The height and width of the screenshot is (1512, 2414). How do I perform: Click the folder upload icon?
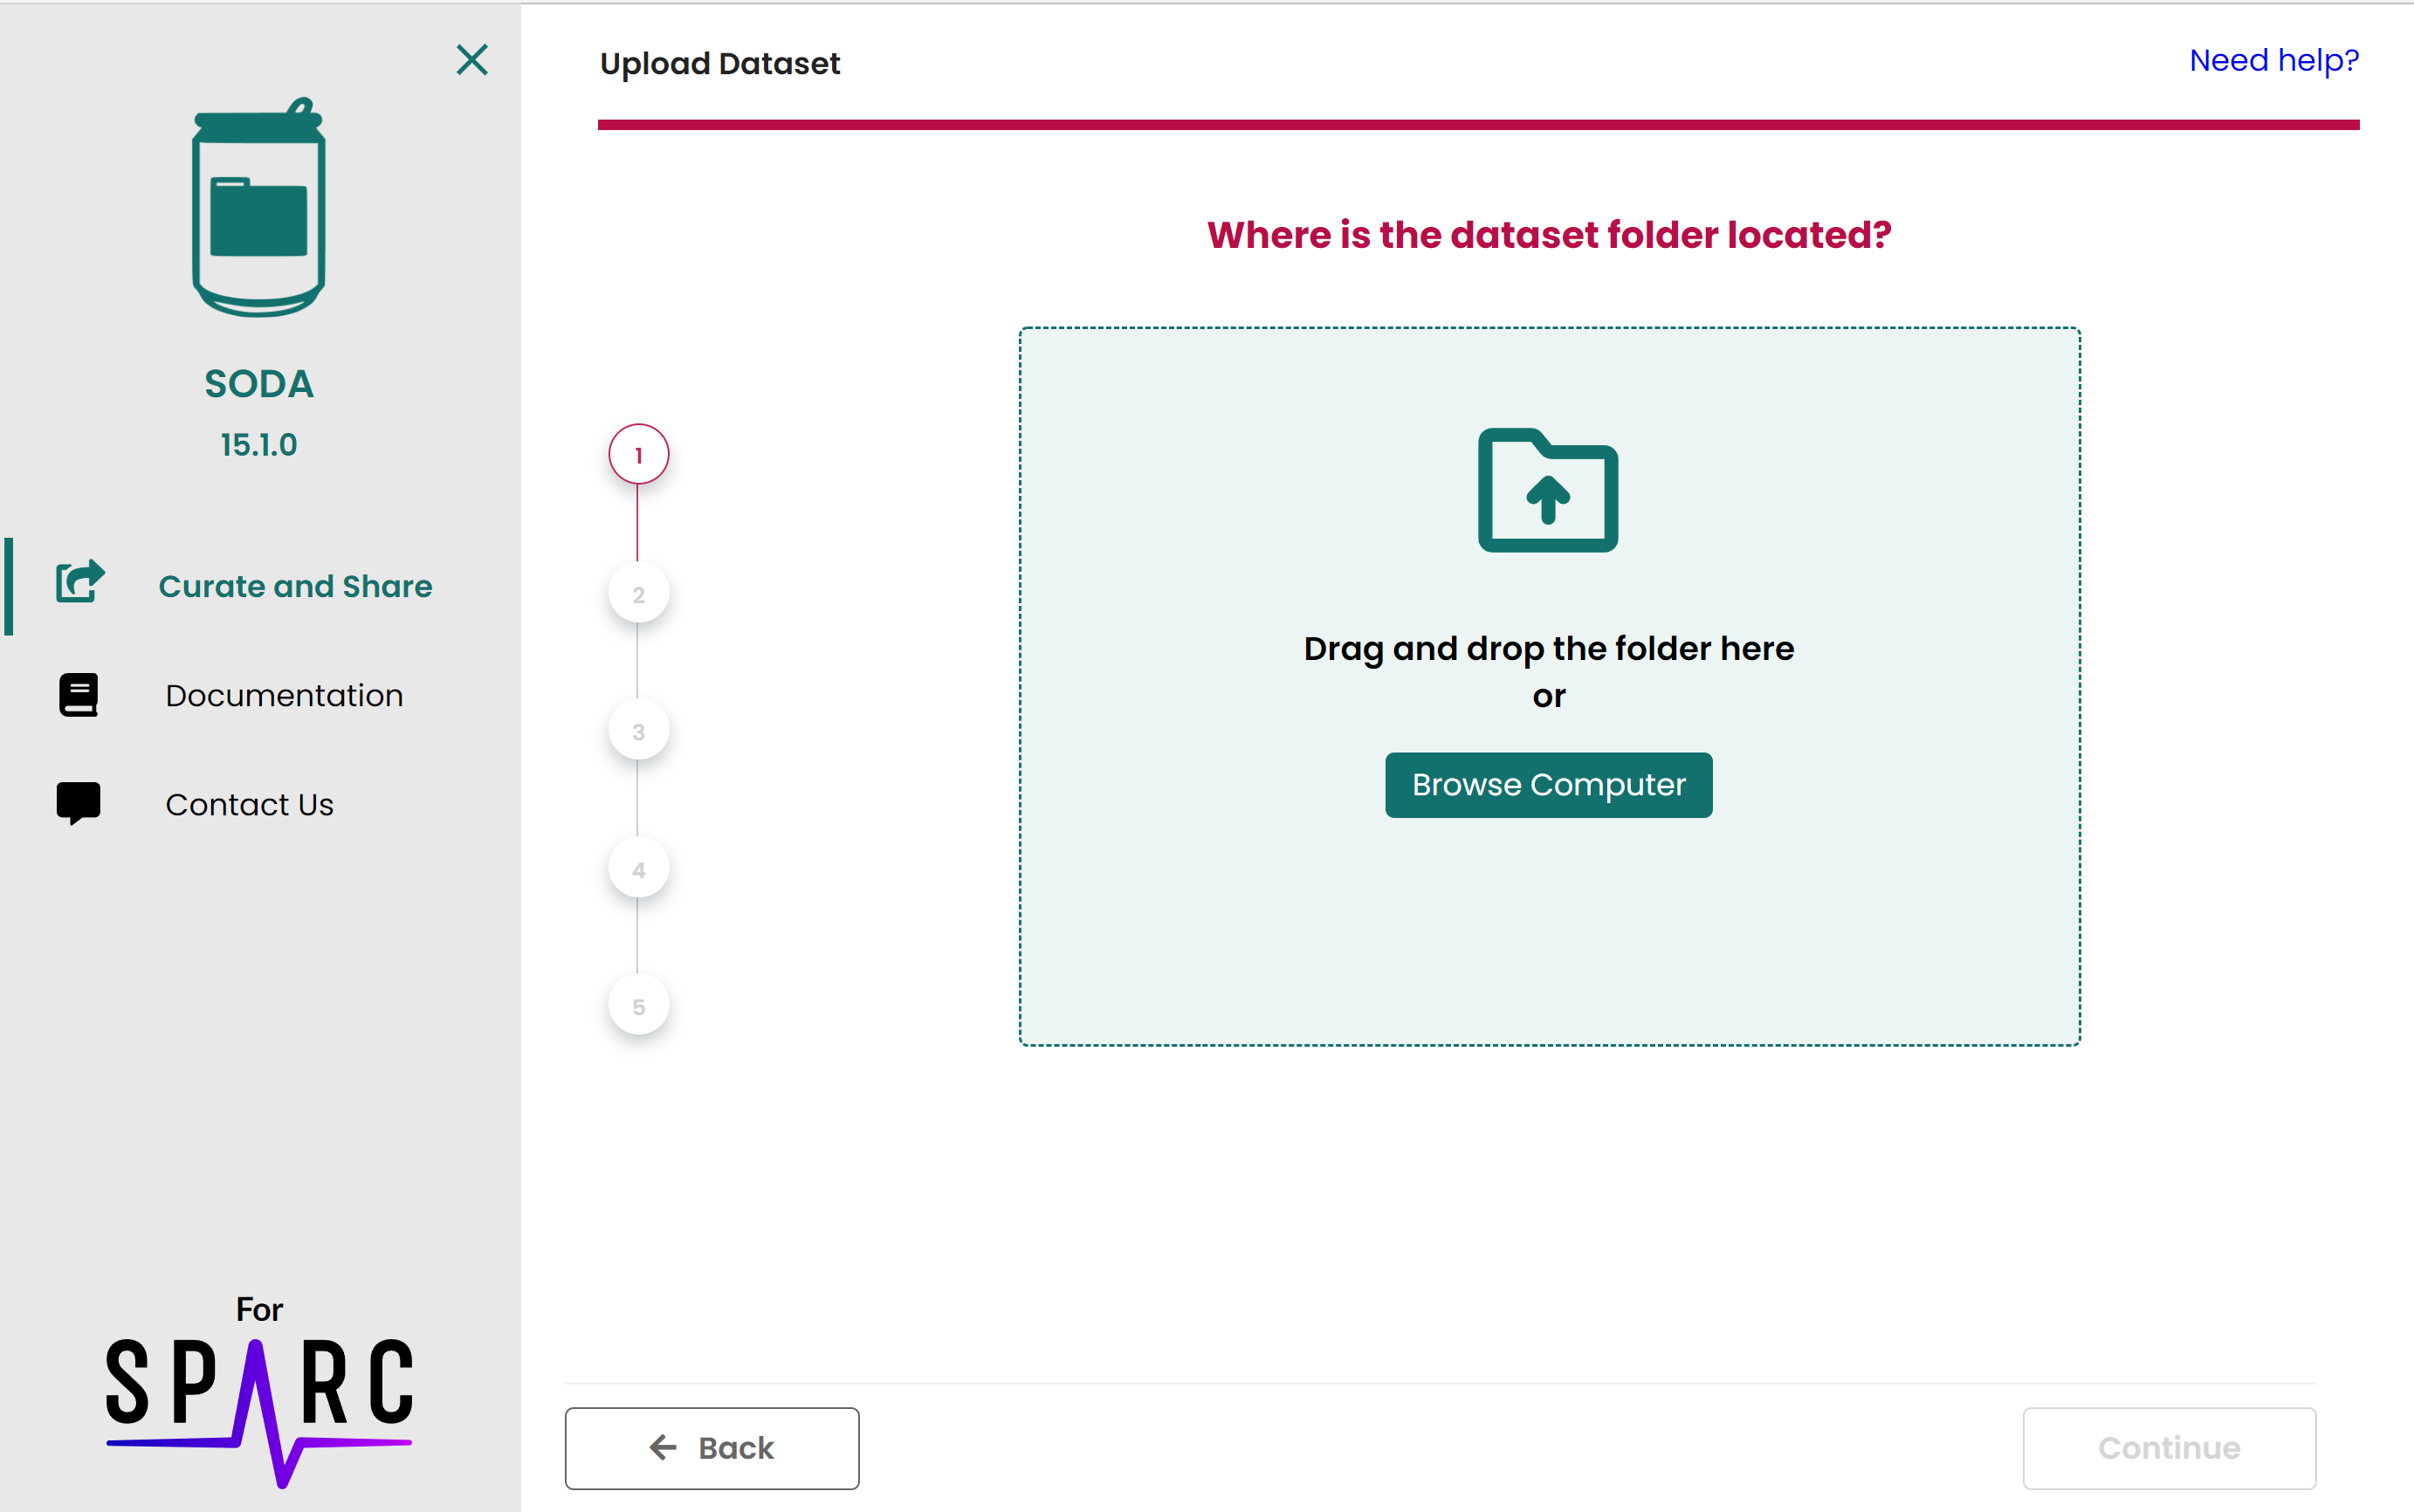pyautogui.click(x=1548, y=490)
